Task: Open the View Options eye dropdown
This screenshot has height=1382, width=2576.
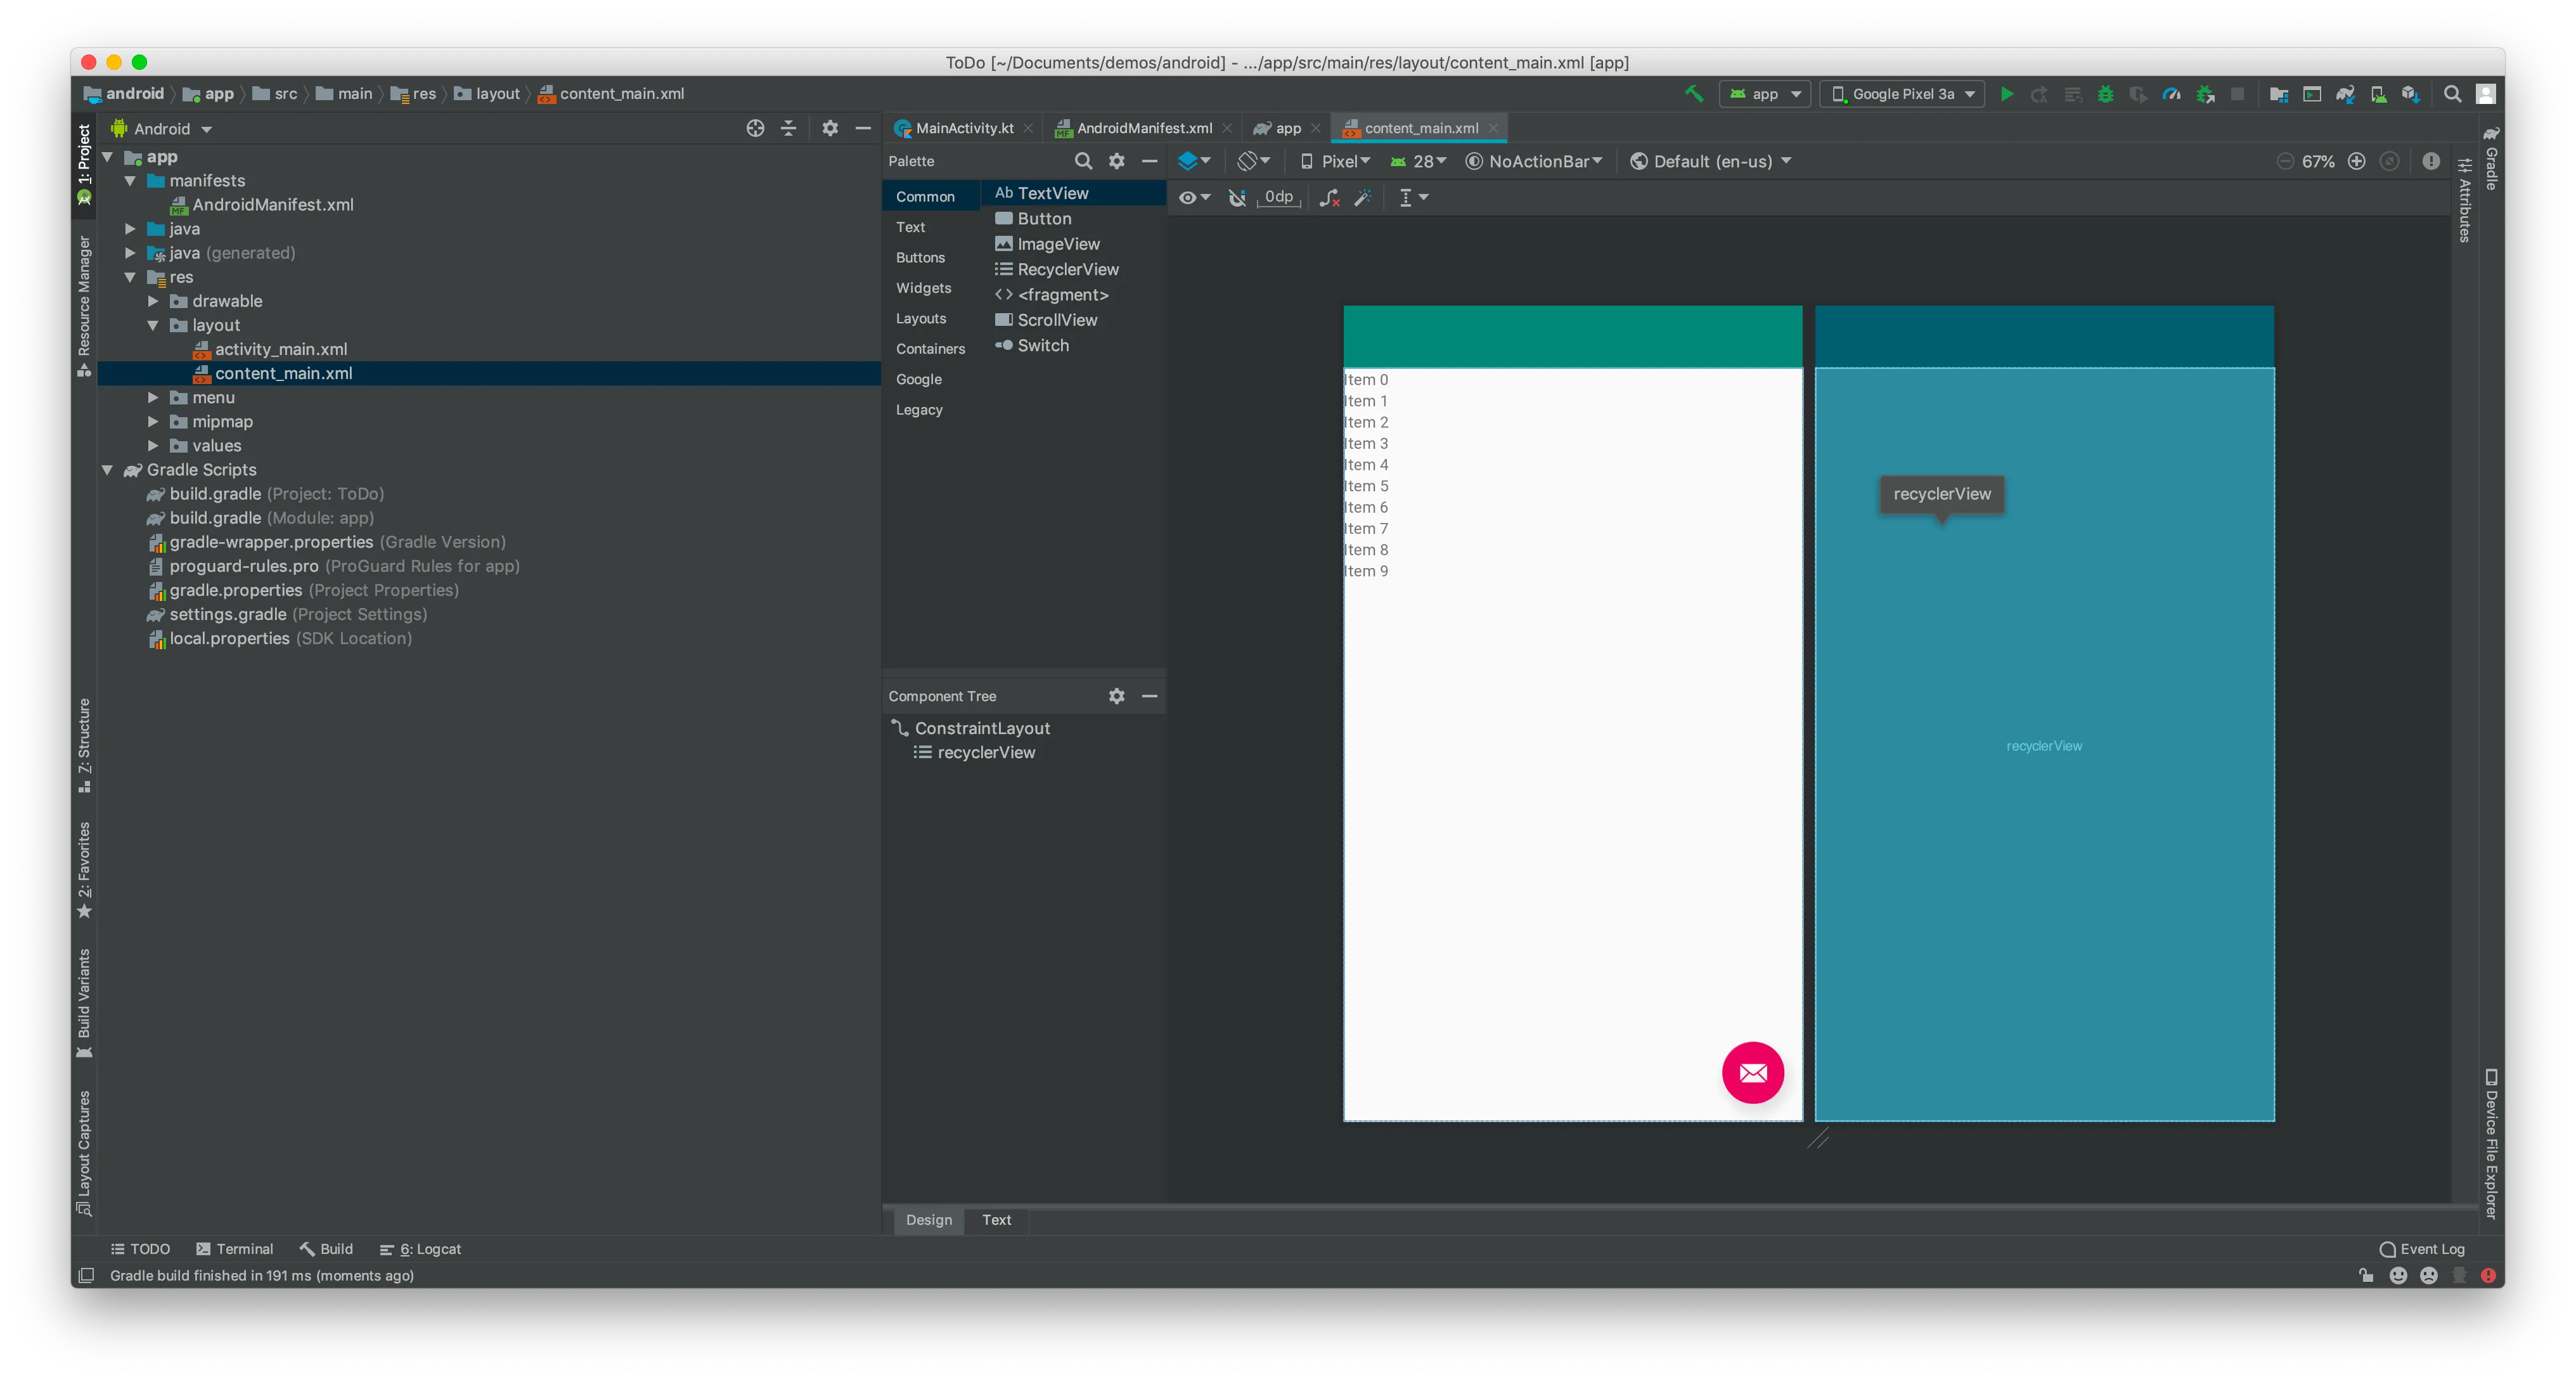Action: point(1194,198)
